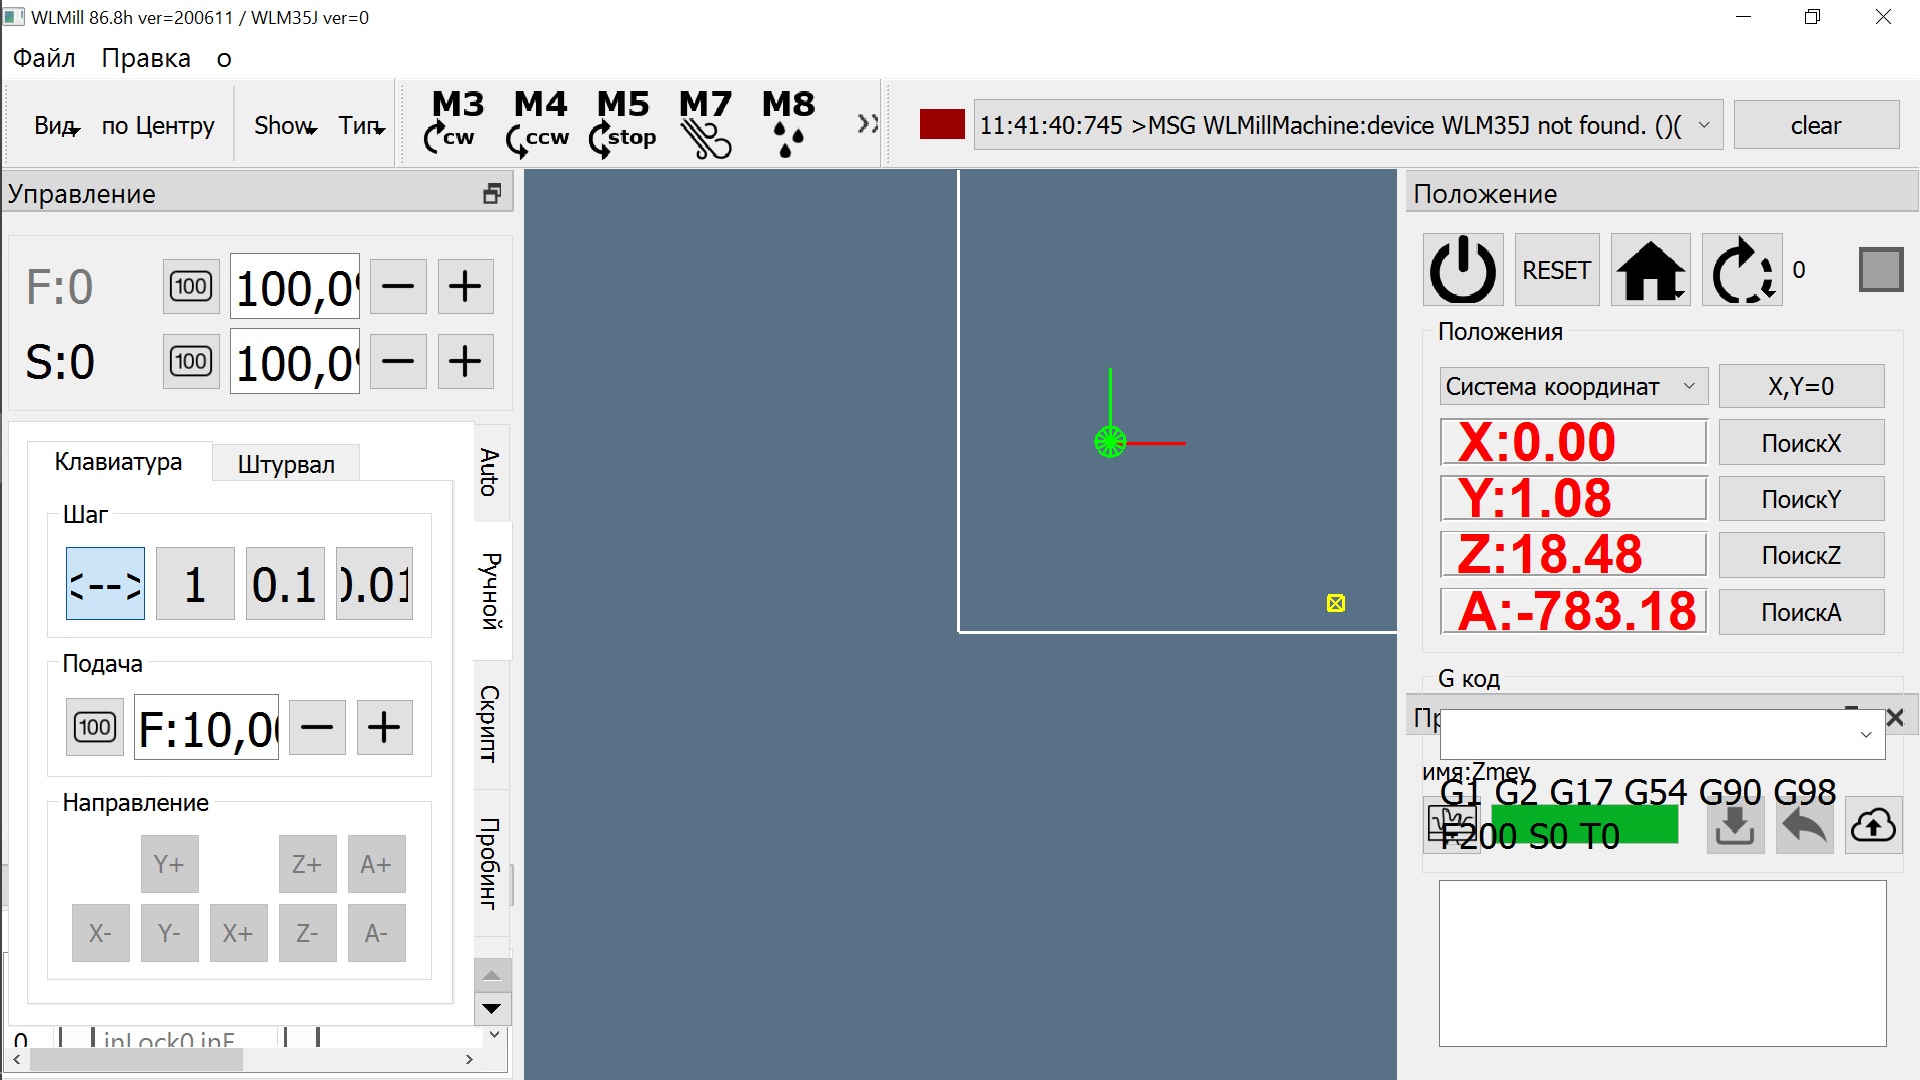The image size is (1920, 1080).
Task: Switch to the Штурвал tab
Action: [x=286, y=464]
